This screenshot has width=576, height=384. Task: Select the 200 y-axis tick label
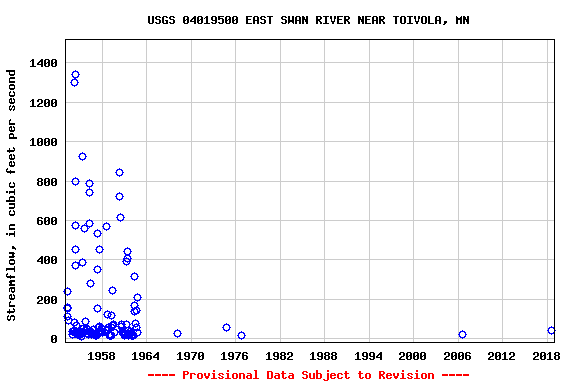pos(47,300)
